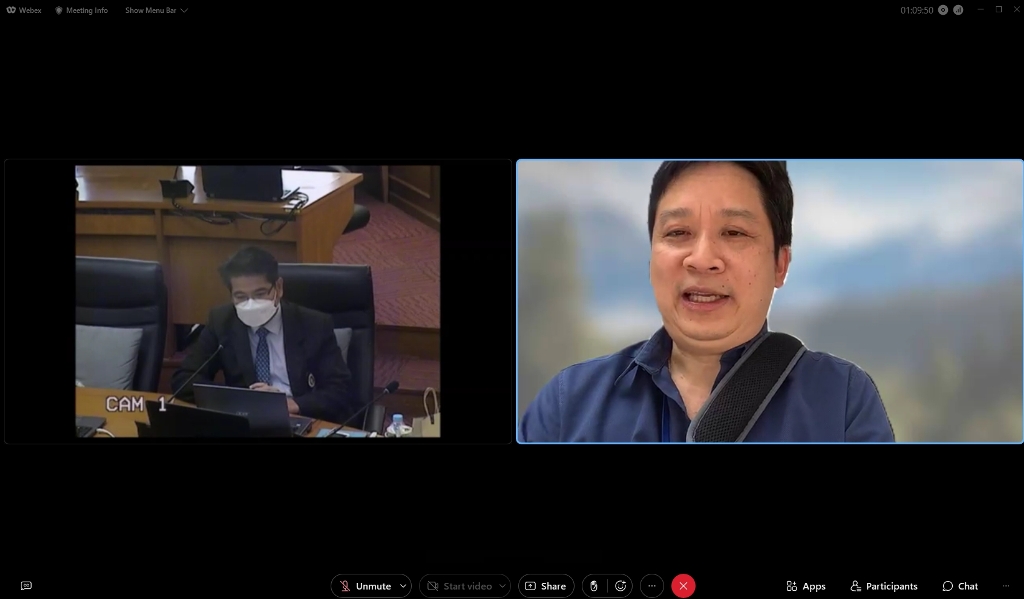The height and width of the screenshot is (599, 1024).
Task: Open the emoji reactions picker
Action: 621,586
